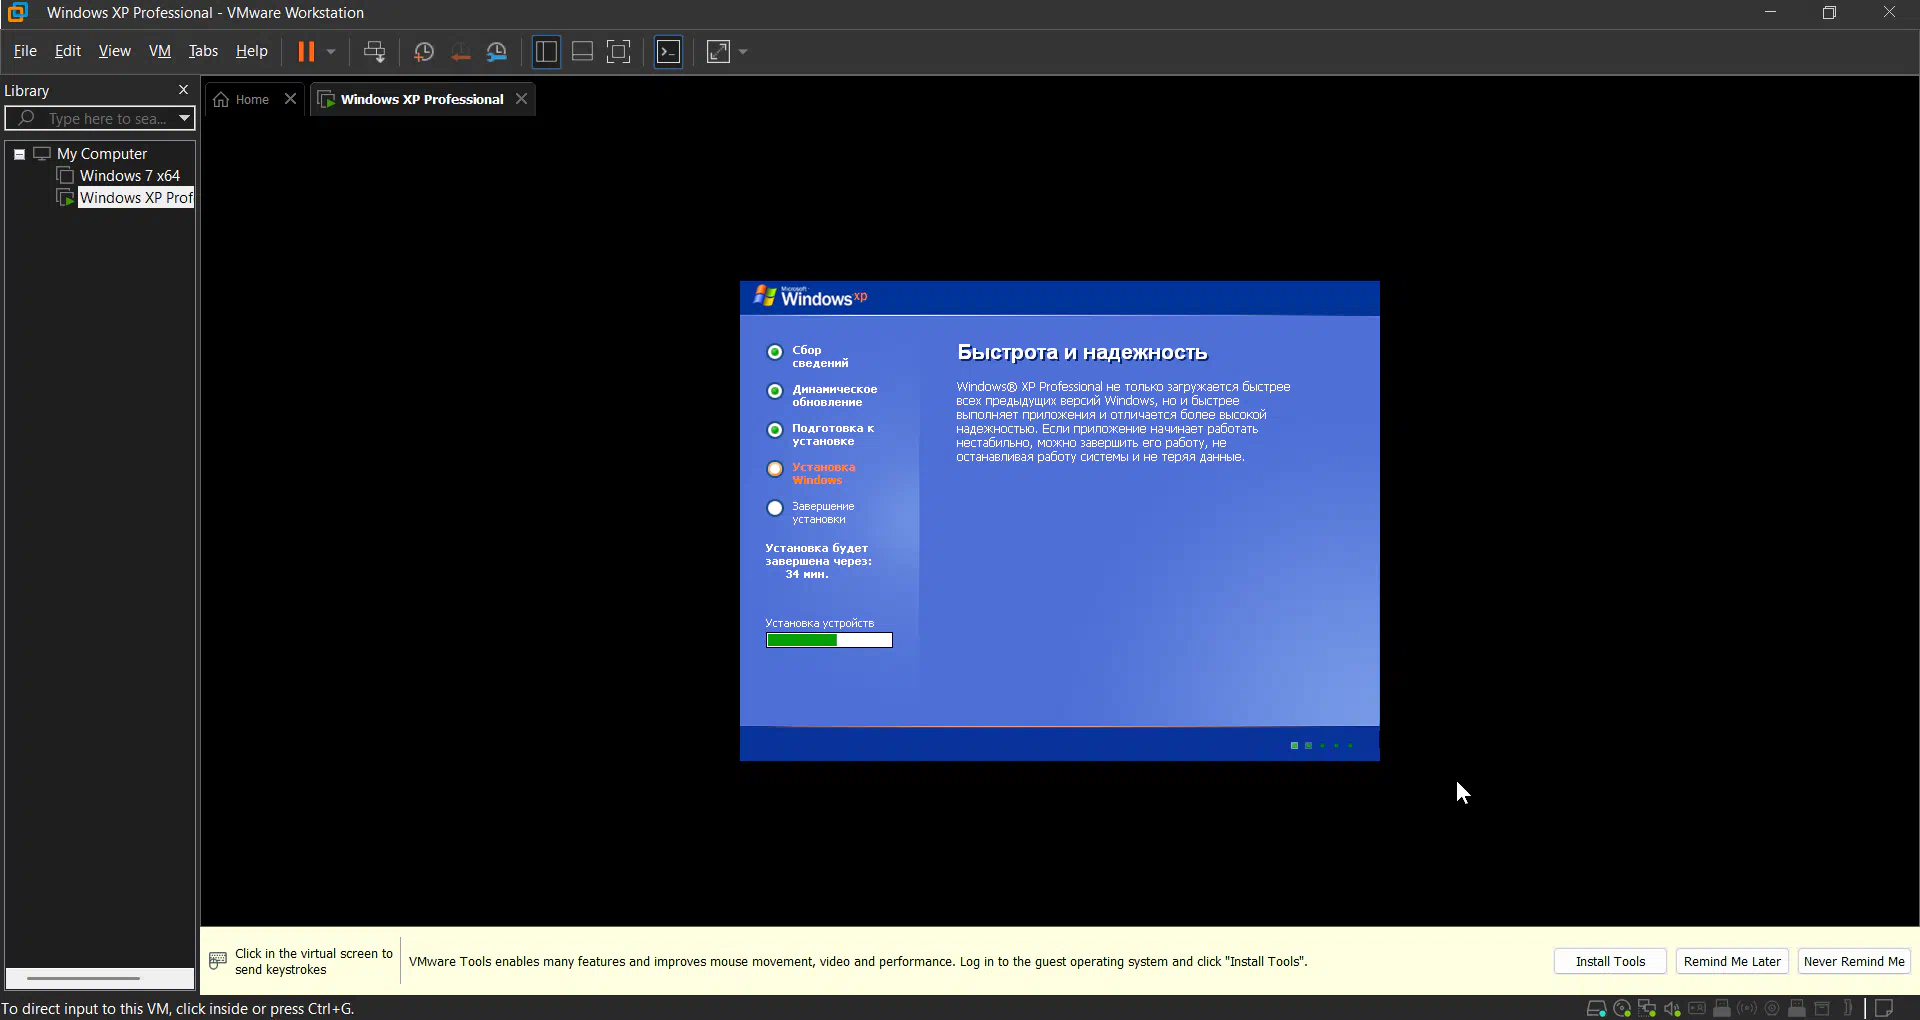
Task: Click the 'Подготовка к установке' setup step
Action: click(x=821, y=435)
